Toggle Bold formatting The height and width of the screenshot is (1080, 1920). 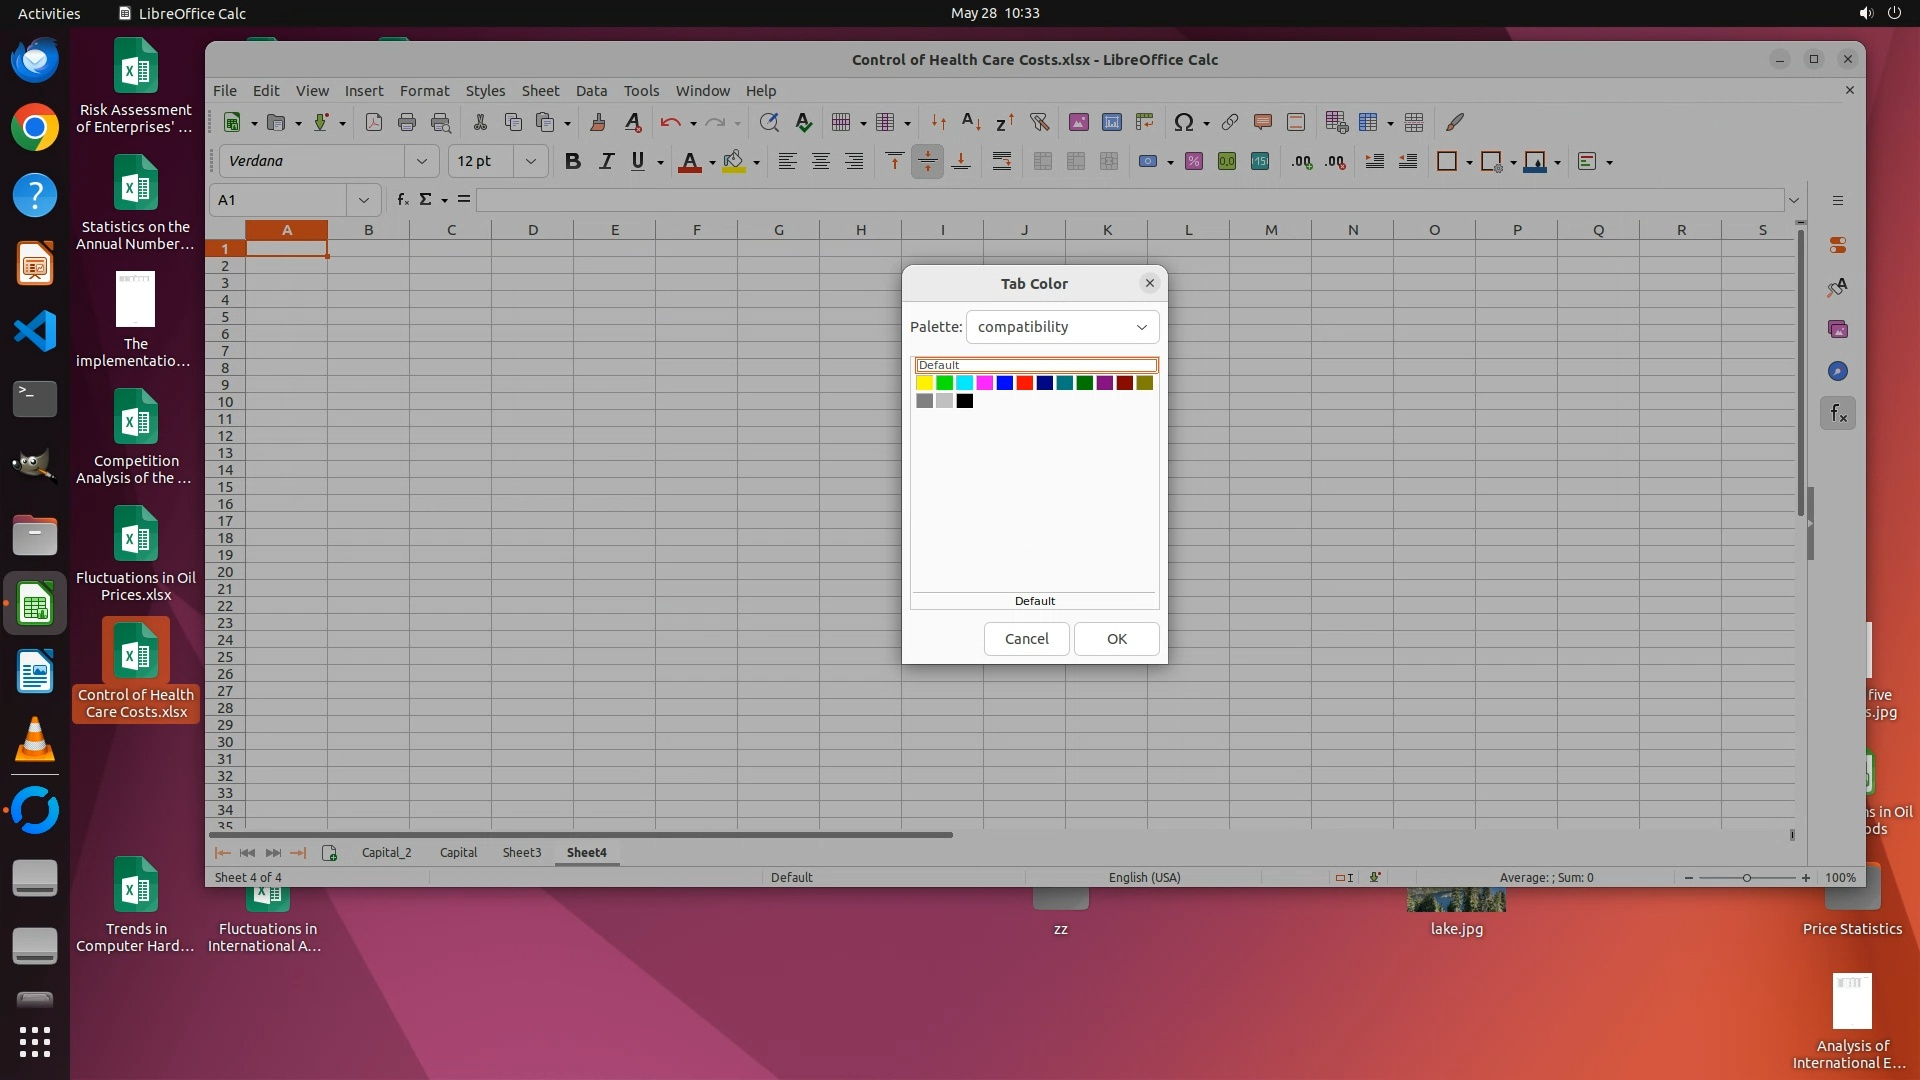pyautogui.click(x=572, y=161)
